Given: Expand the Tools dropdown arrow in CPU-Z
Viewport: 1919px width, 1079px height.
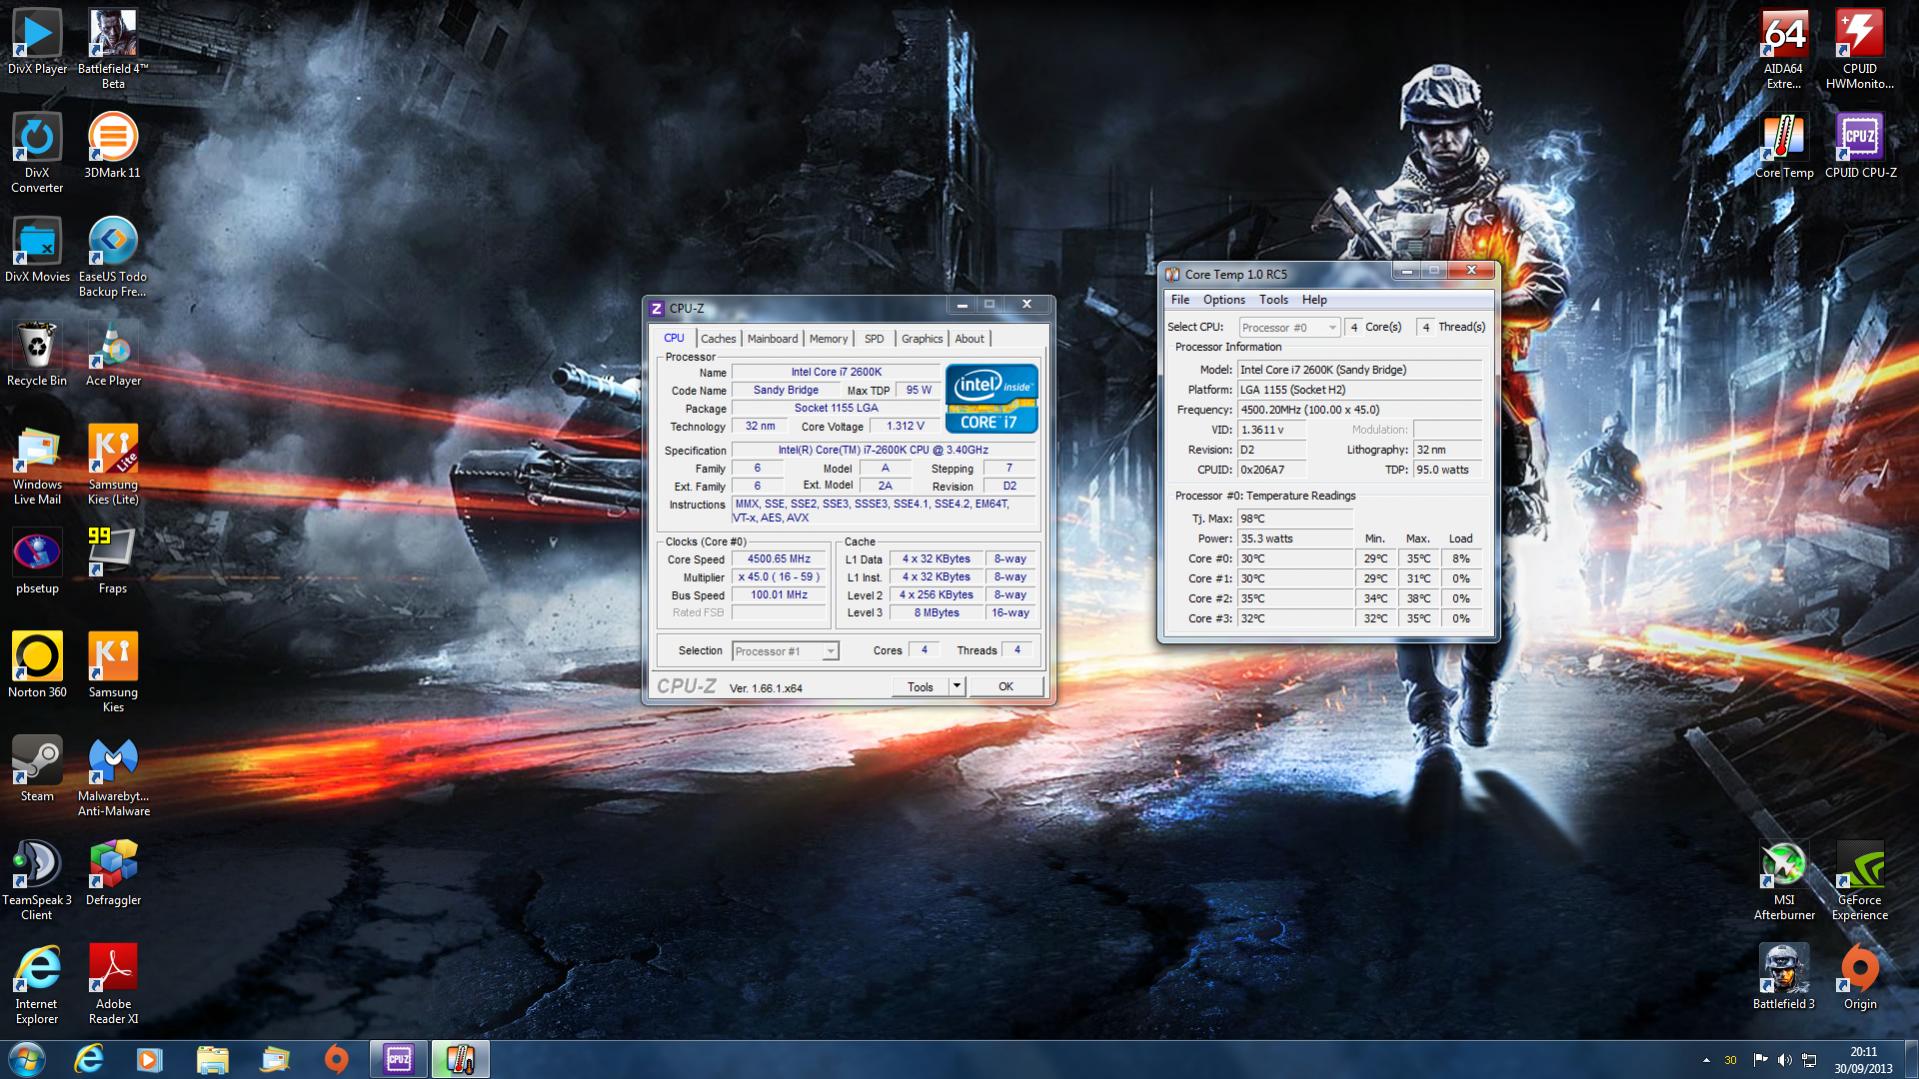Looking at the screenshot, I should (957, 686).
